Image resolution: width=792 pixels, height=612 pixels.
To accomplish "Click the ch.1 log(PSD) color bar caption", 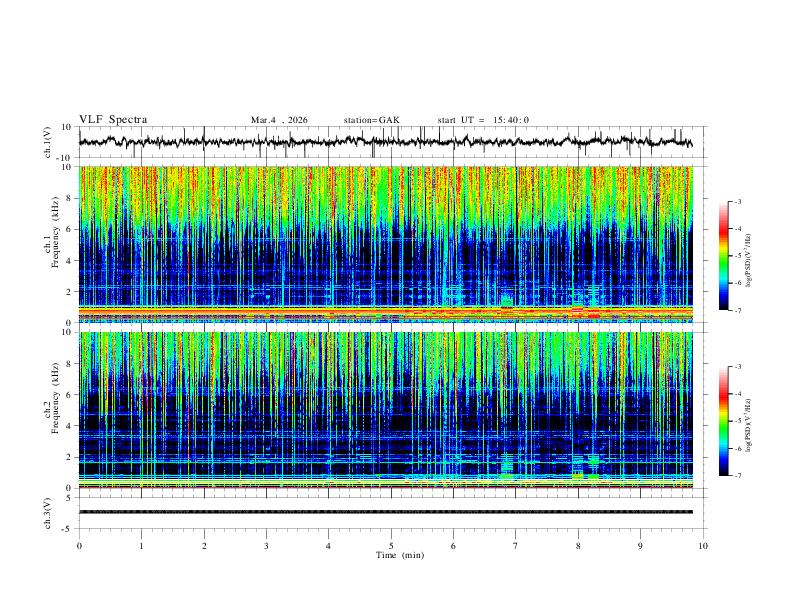I will click(749, 261).
